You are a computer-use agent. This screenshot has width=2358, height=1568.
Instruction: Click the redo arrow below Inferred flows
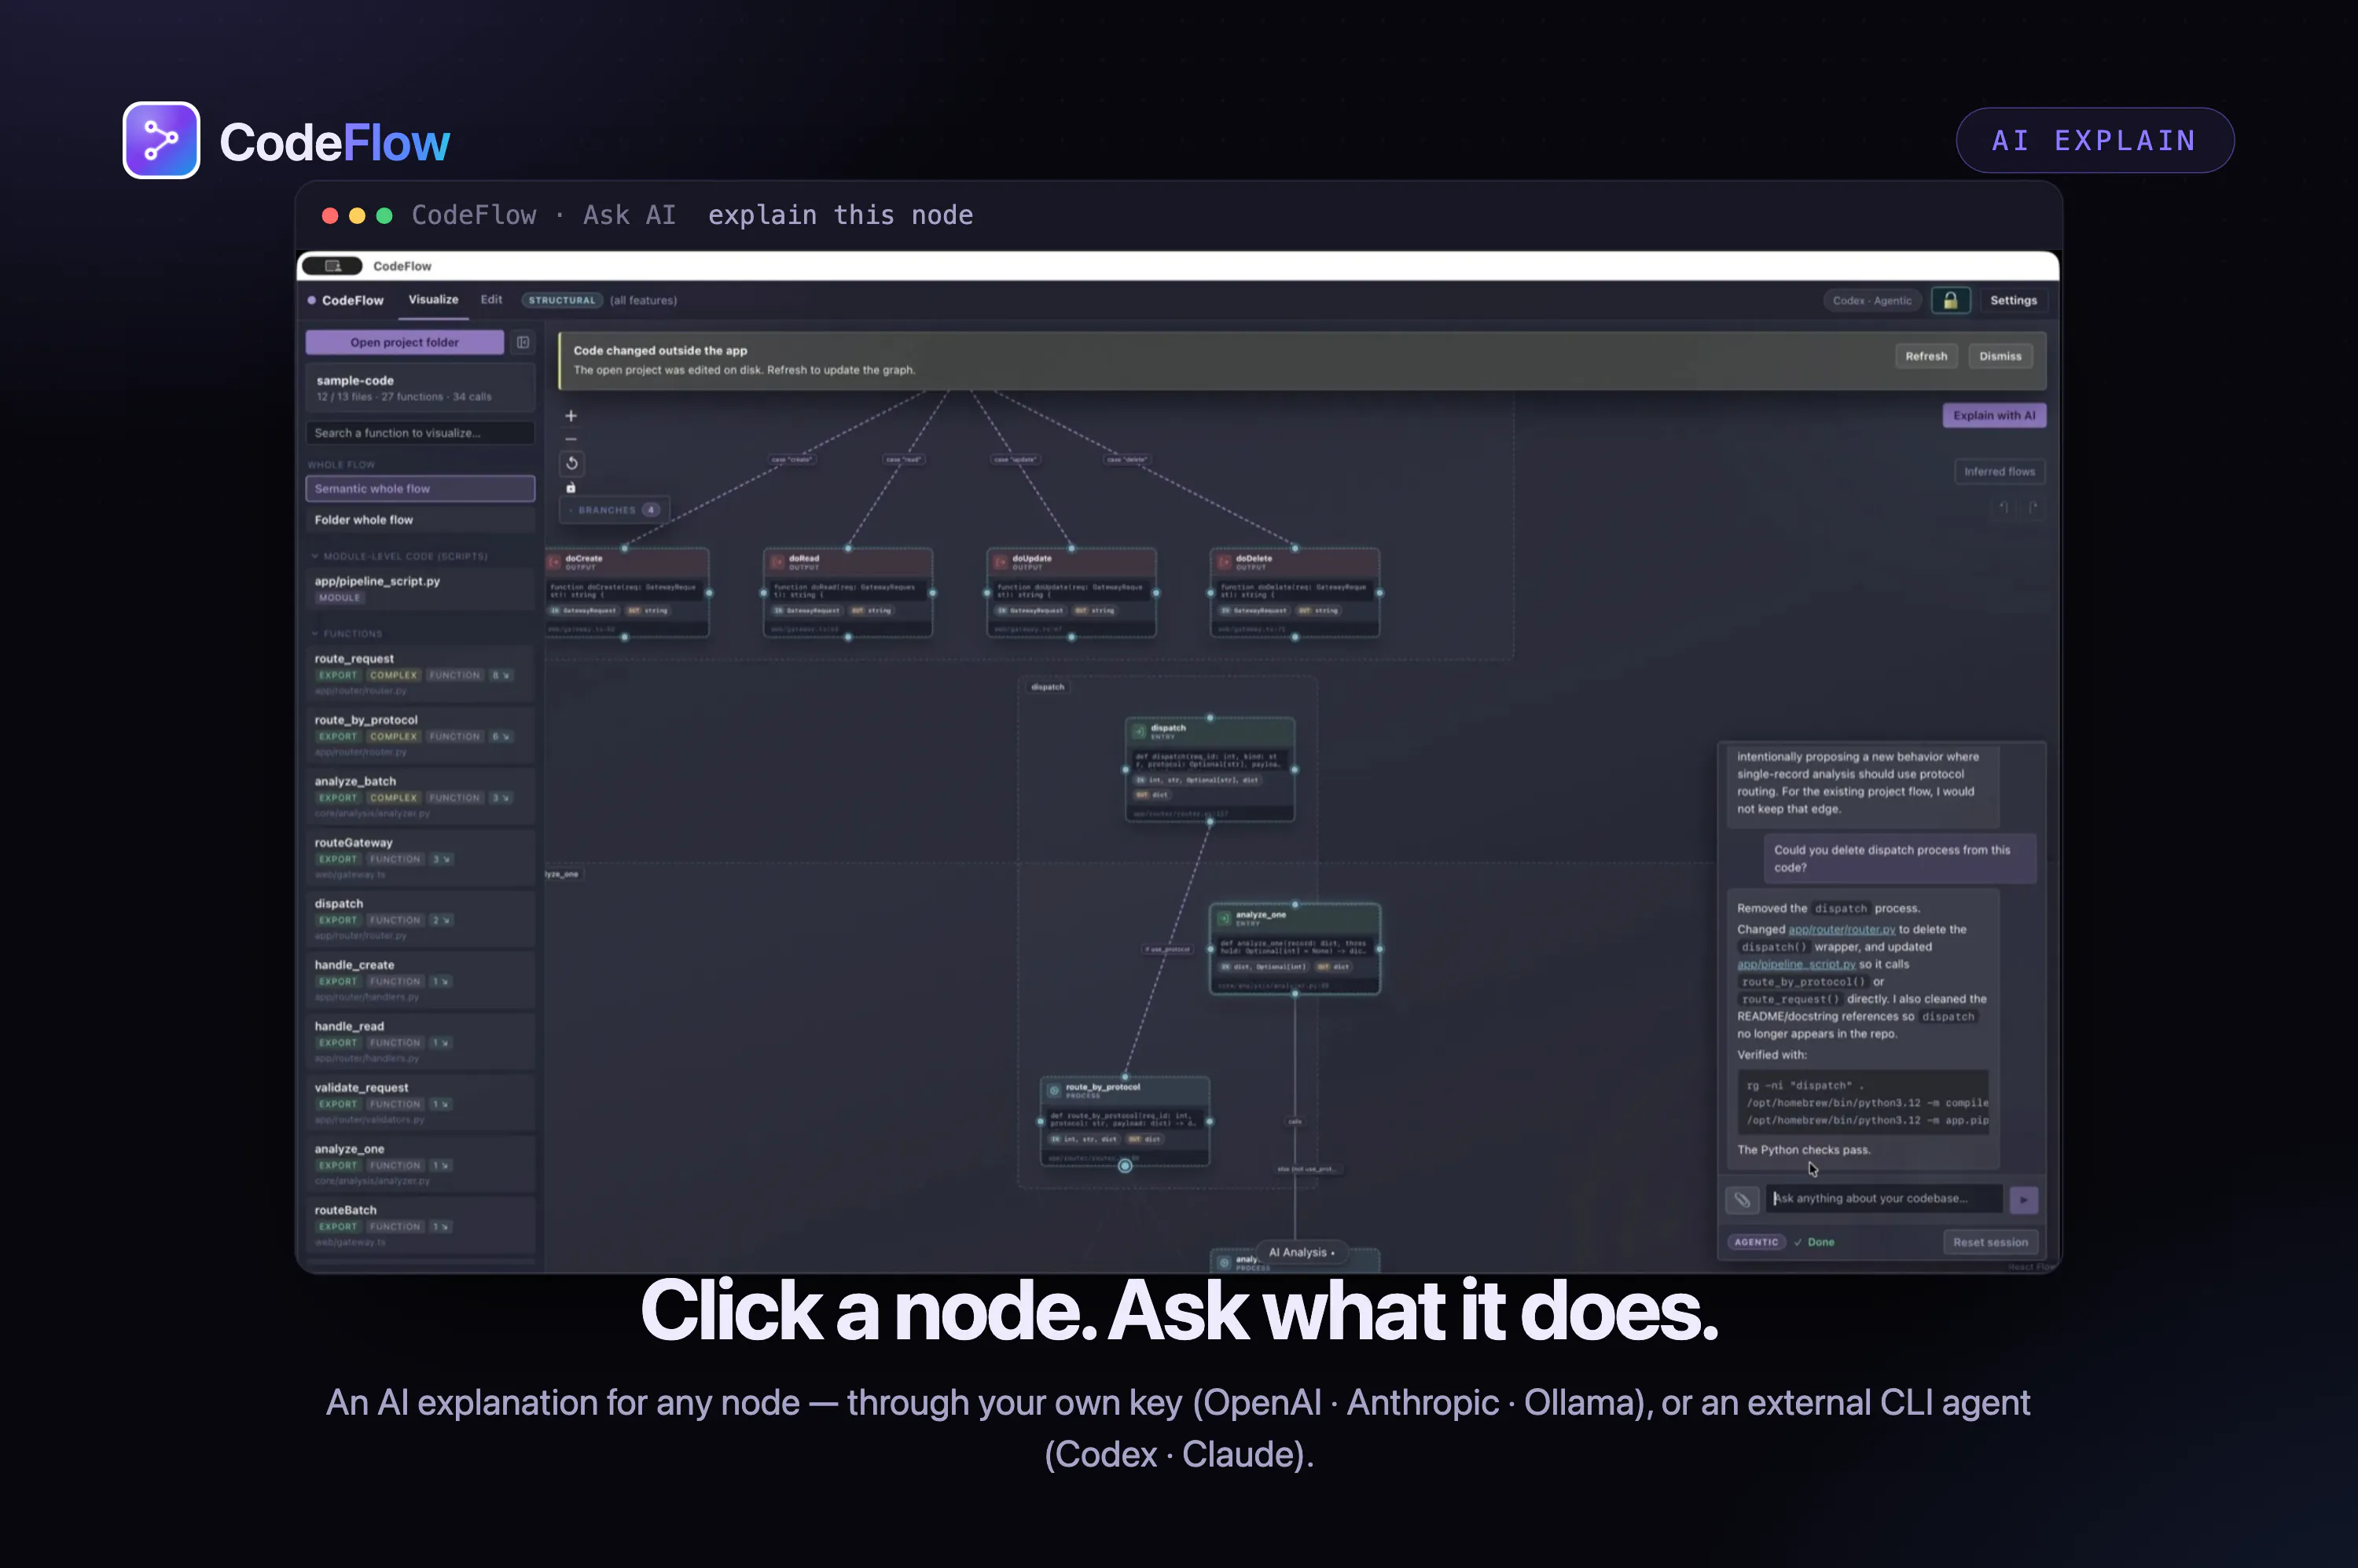pos(2033,507)
